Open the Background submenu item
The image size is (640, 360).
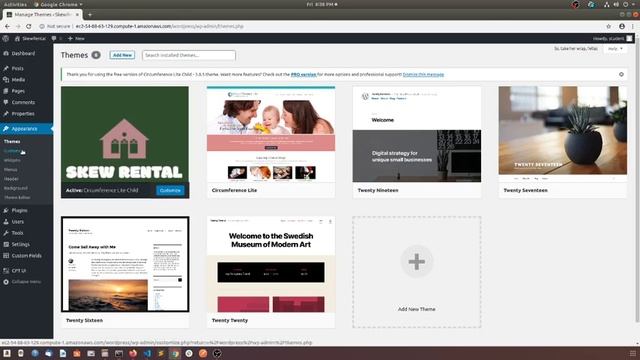pyautogui.click(x=16, y=188)
